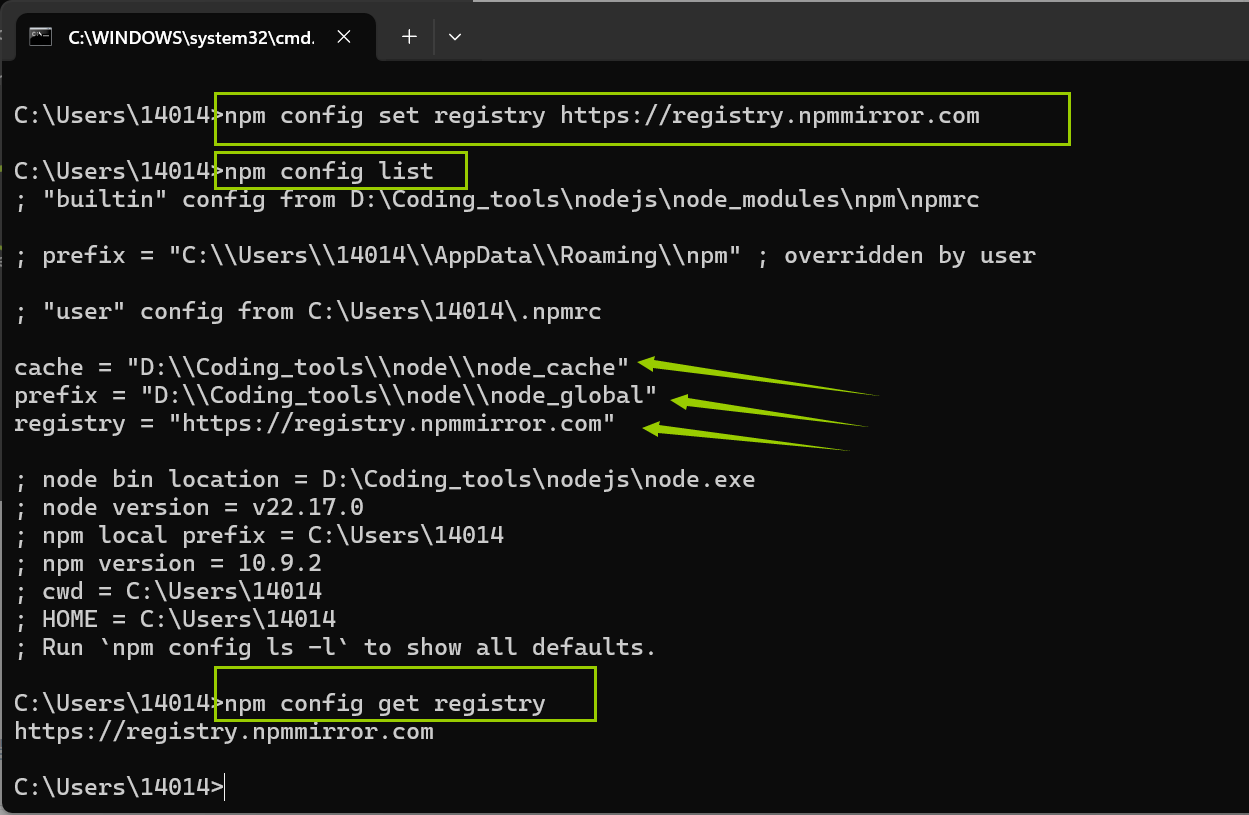This screenshot has height=815, width=1249.
Task: Click the 'HOME = C:\Users\14014' line
Action: 175,619
